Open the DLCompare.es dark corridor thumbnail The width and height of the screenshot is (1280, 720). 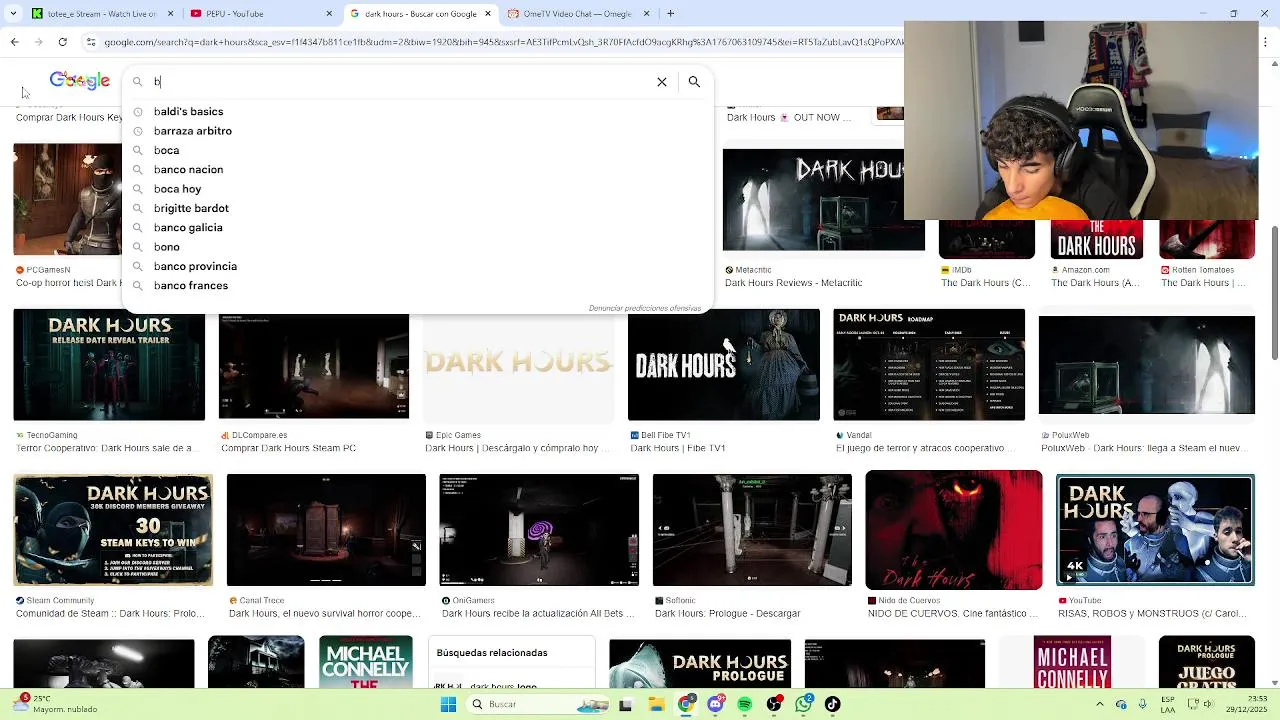click(x=314, y=367)
